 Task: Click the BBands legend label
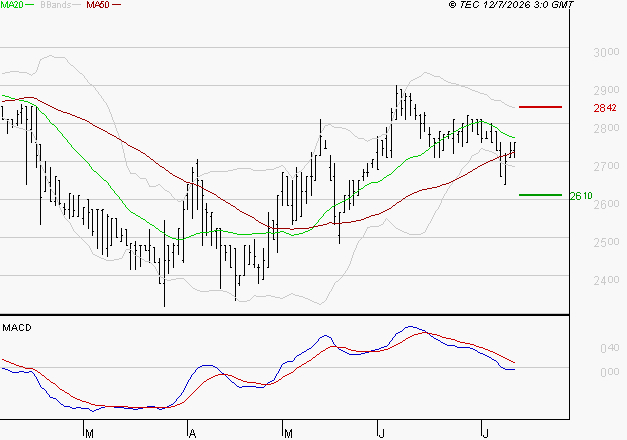(56, 5)
